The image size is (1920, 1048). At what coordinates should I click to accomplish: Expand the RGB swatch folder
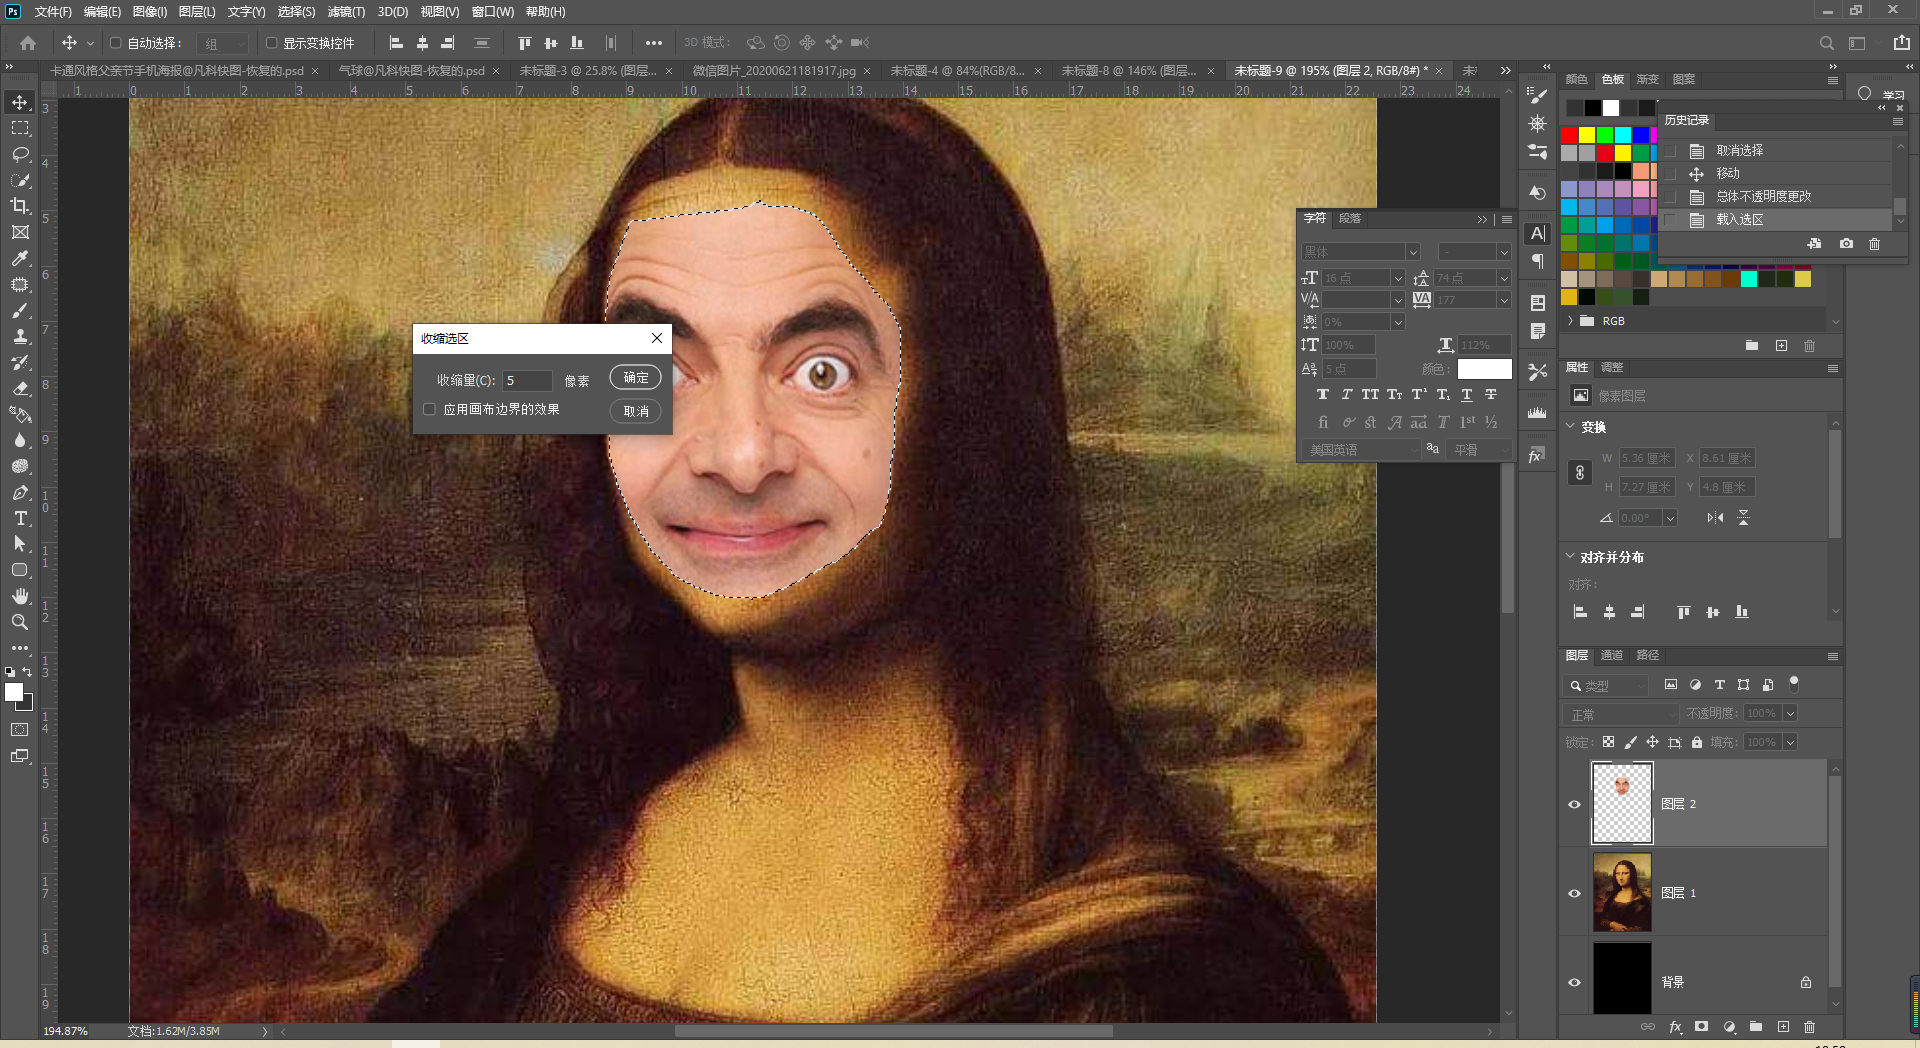[x=1570, y=321]
